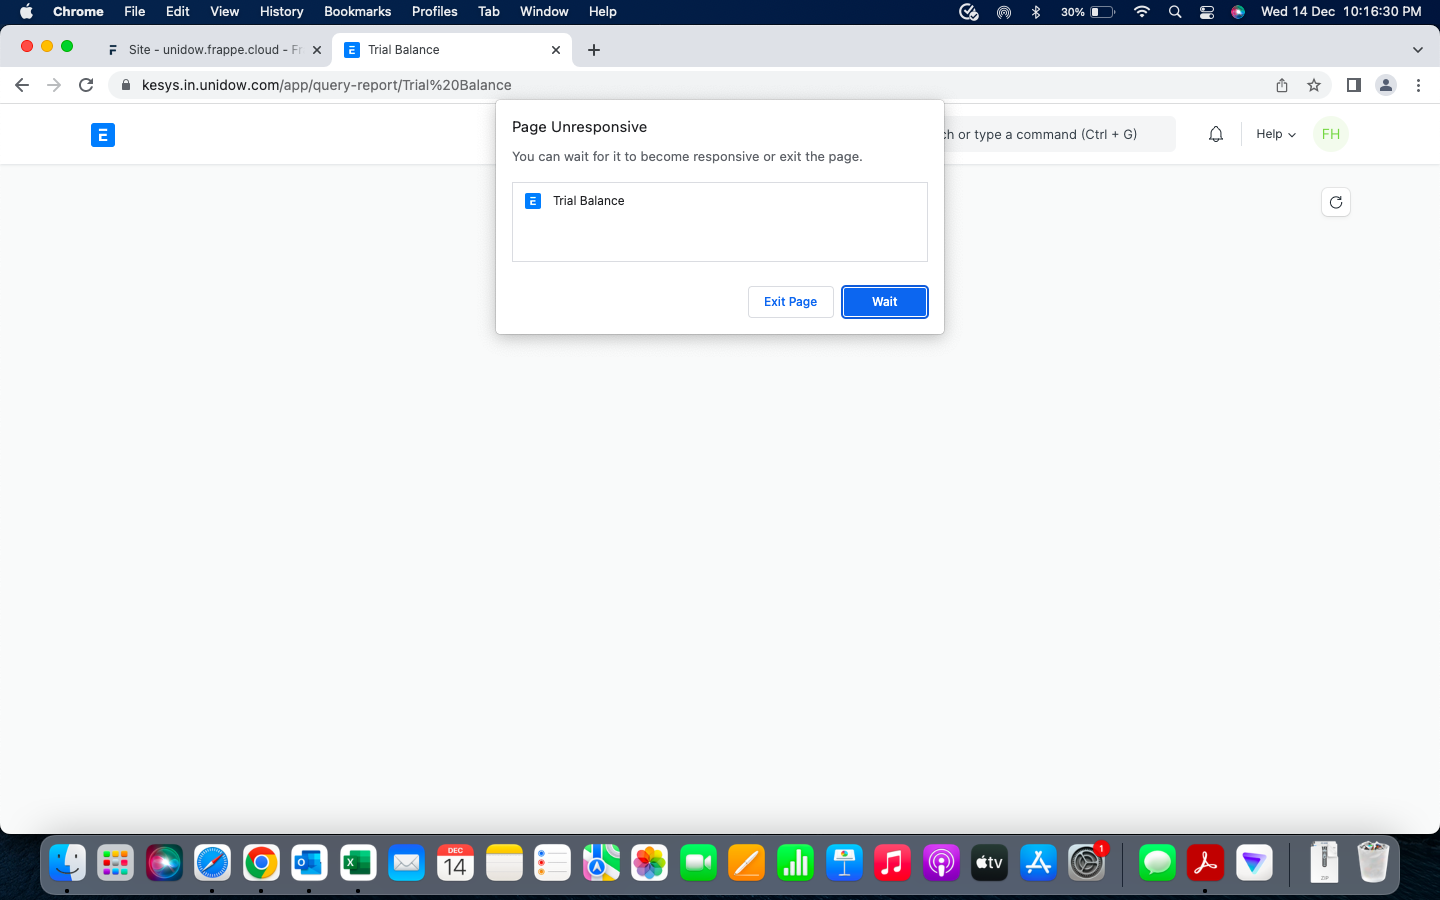The height and width of the screenshot is (900, 1440).
Task: Open Spotlight search in the menu bar
Action: (1174, 12)
